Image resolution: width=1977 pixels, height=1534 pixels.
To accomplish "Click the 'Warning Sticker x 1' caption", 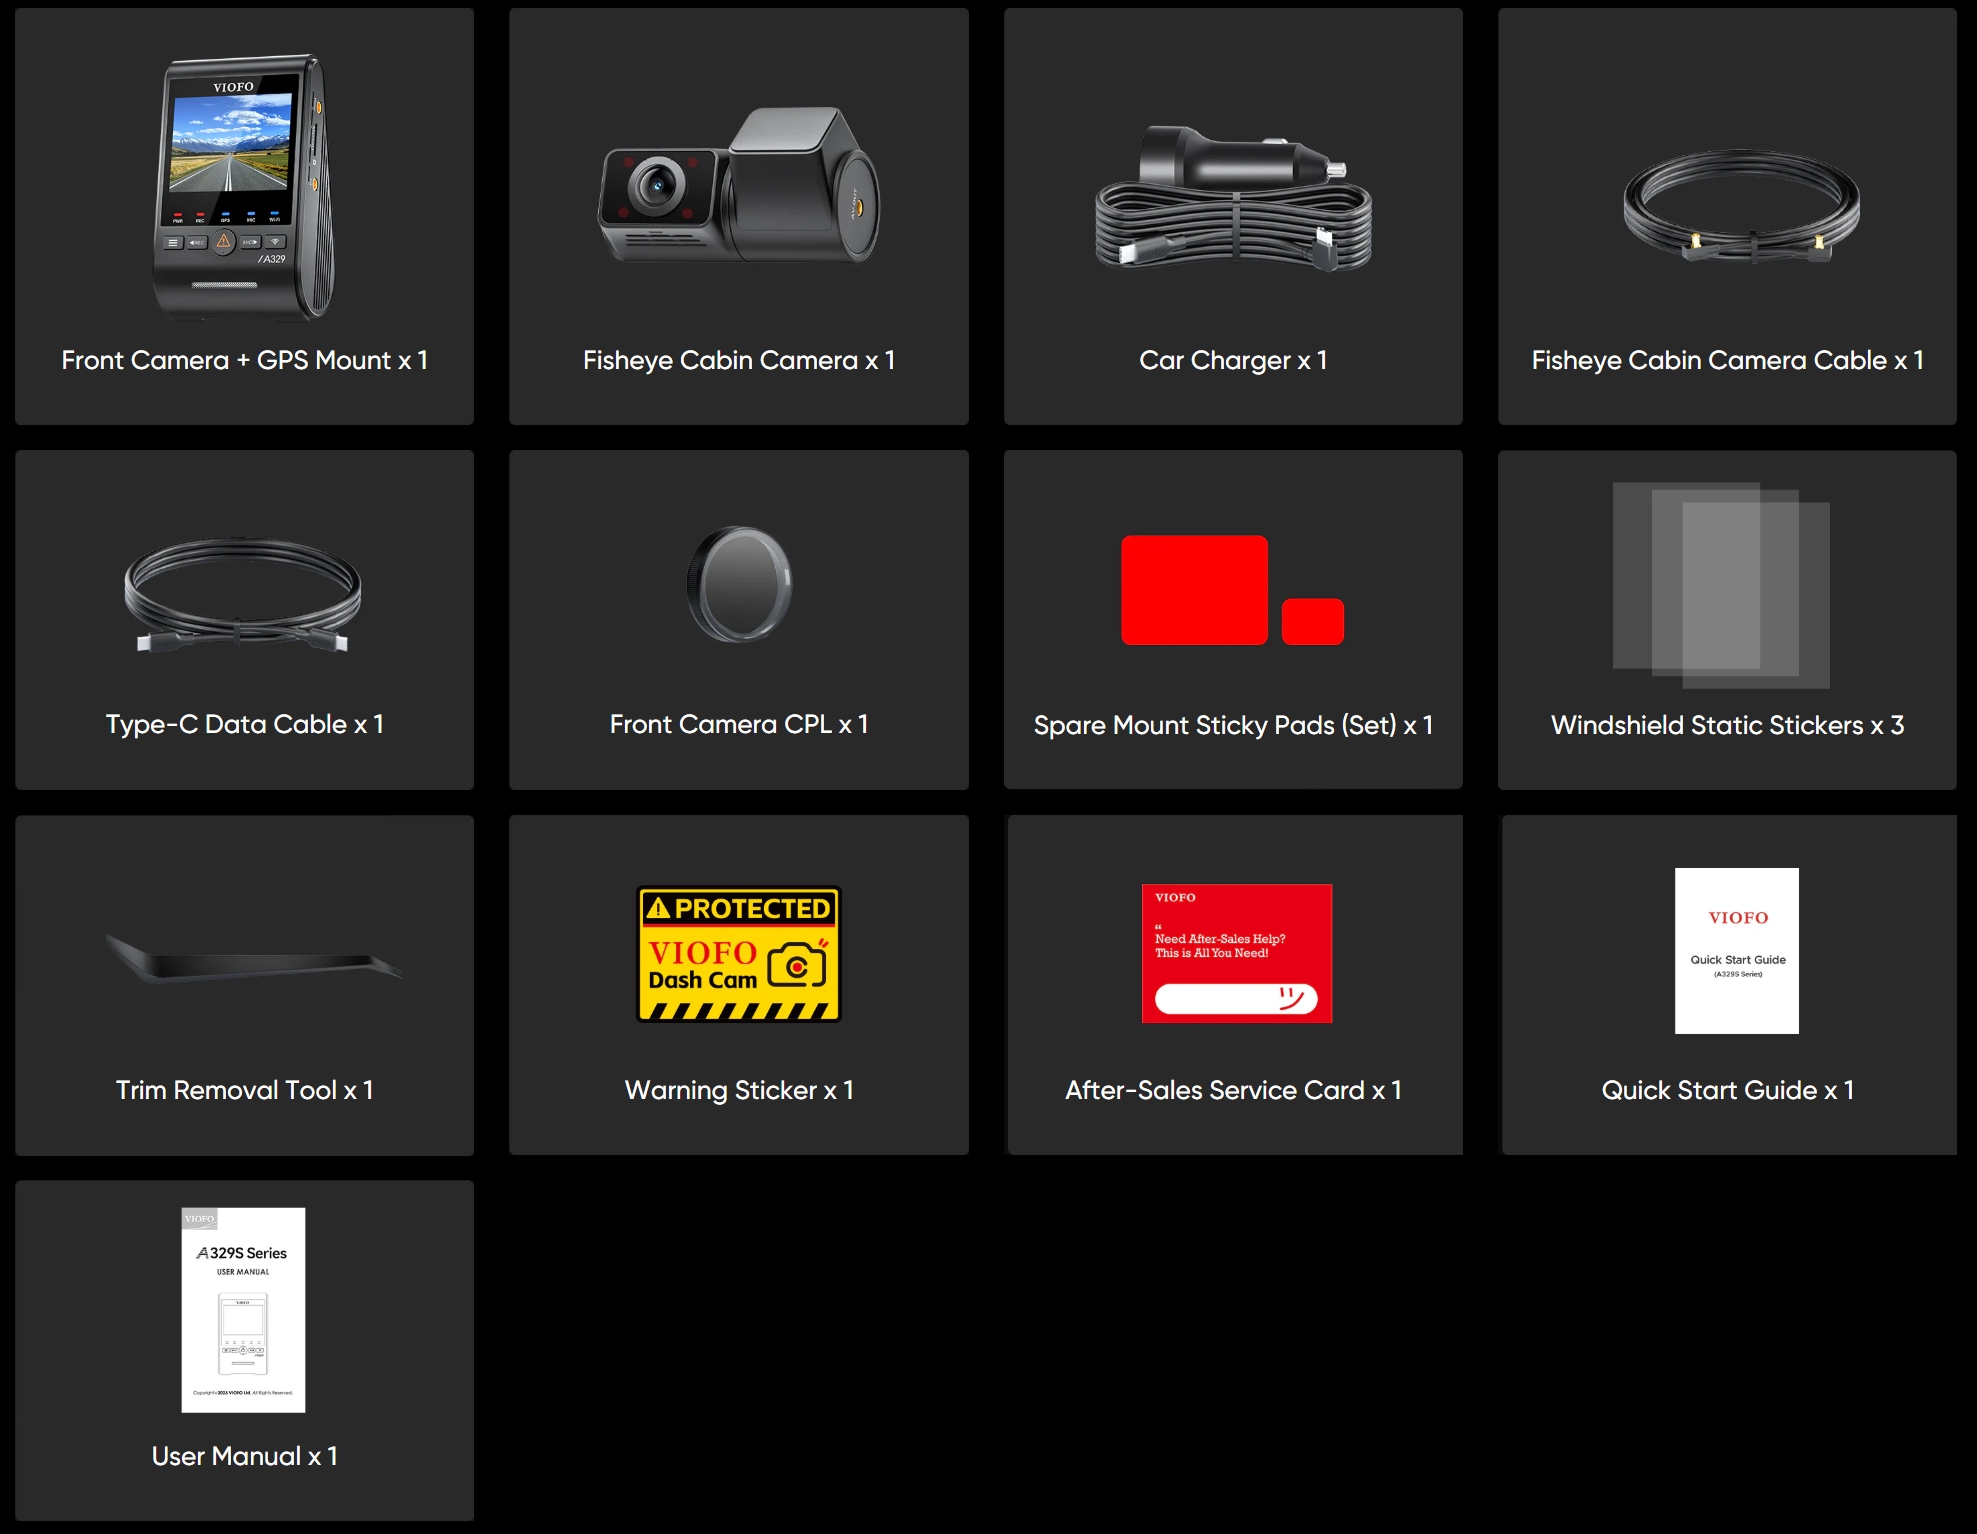I will [739, 1089].
